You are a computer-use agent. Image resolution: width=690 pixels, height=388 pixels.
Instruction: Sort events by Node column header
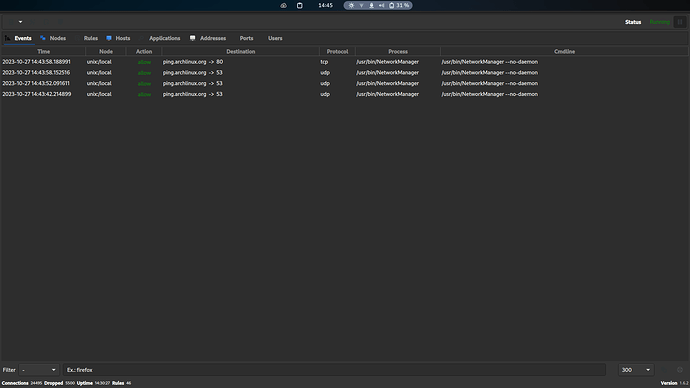(x=106, y=51)
